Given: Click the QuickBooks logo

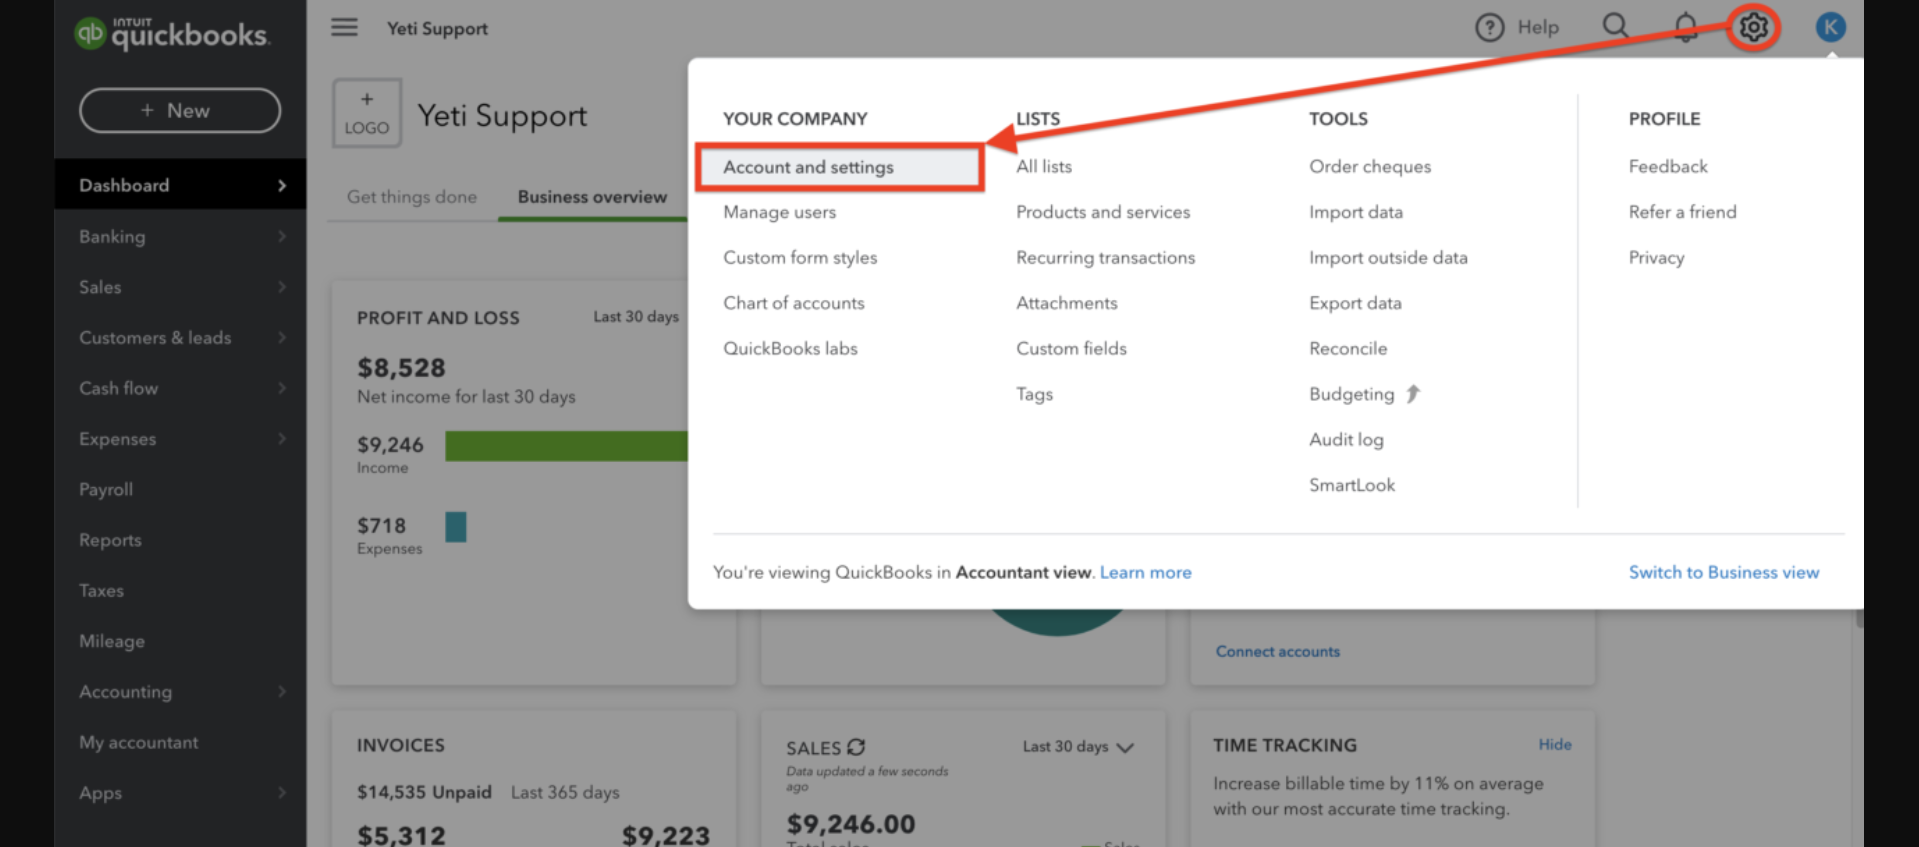Looking at the screenshot, I should [x=172, y=33].
